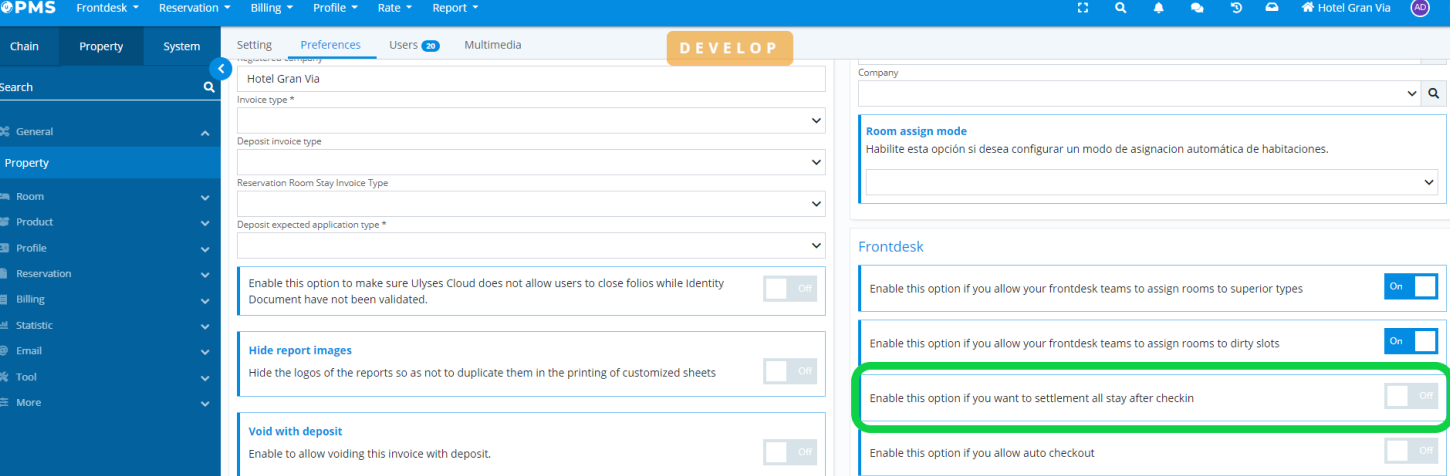Open the Reservation menu in top bar

click(196, 8)
